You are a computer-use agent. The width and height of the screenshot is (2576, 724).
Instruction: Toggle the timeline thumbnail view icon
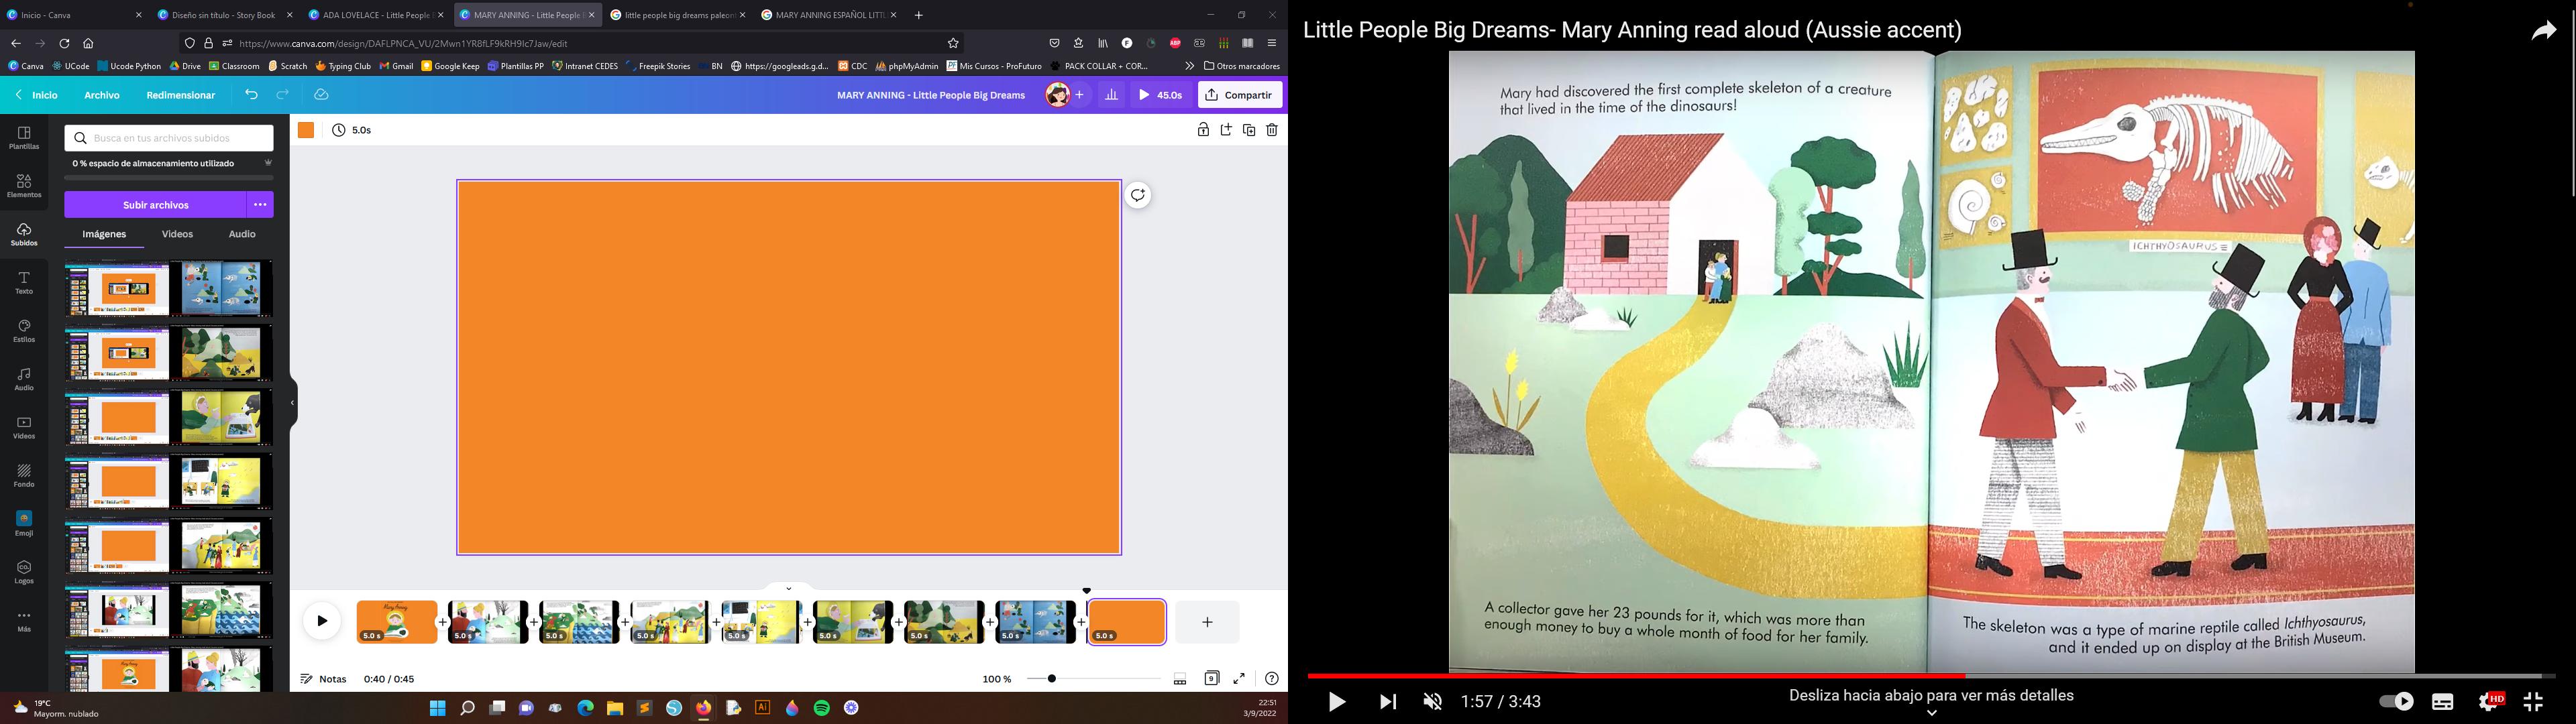click(x=1180, y=679)
